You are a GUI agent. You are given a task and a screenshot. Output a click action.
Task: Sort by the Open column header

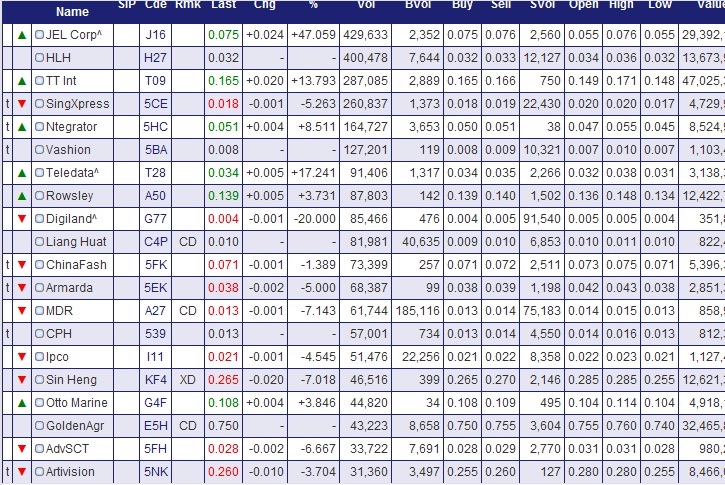584,5
